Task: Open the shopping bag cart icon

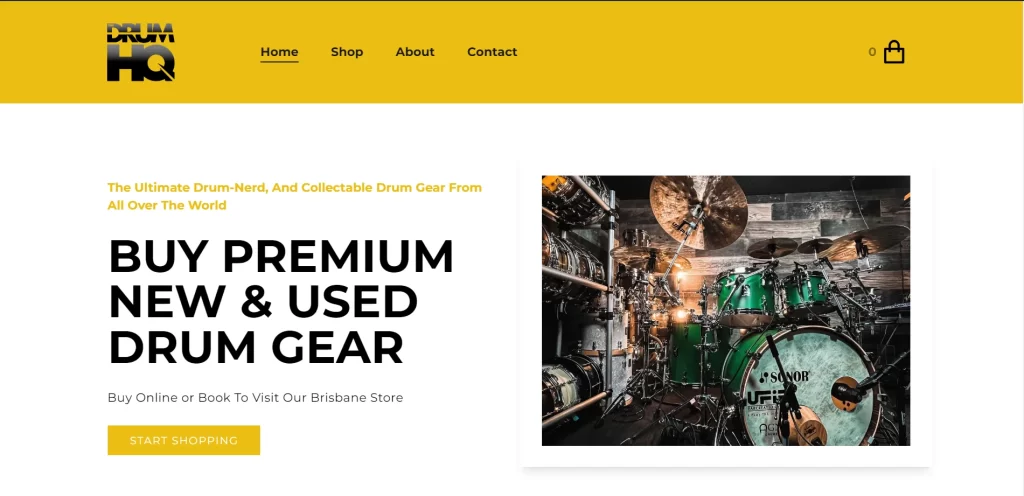Action: (894, 52)
